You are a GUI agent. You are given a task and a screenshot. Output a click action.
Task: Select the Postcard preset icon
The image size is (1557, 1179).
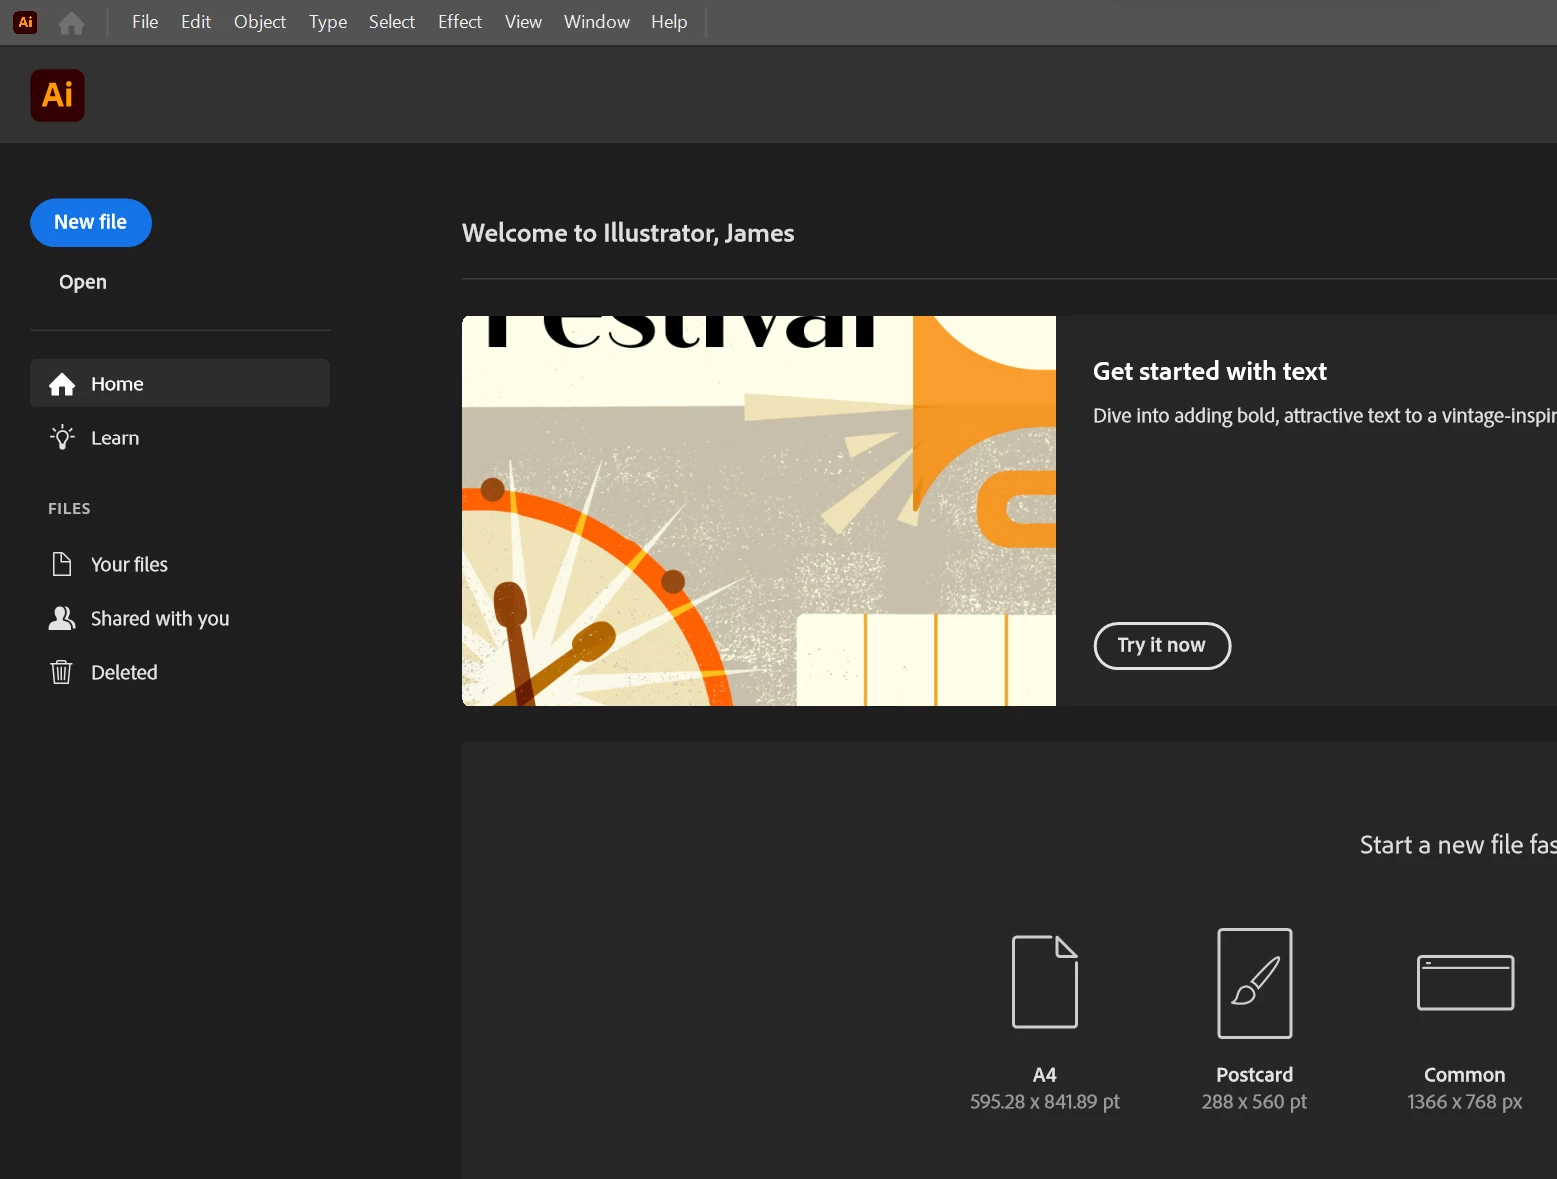point(1255,983)
